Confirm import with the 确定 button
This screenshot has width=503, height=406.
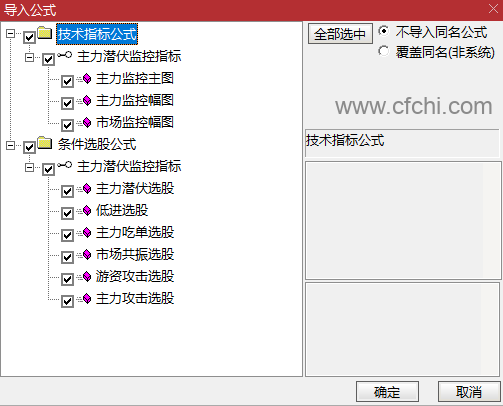click(387, 392)
